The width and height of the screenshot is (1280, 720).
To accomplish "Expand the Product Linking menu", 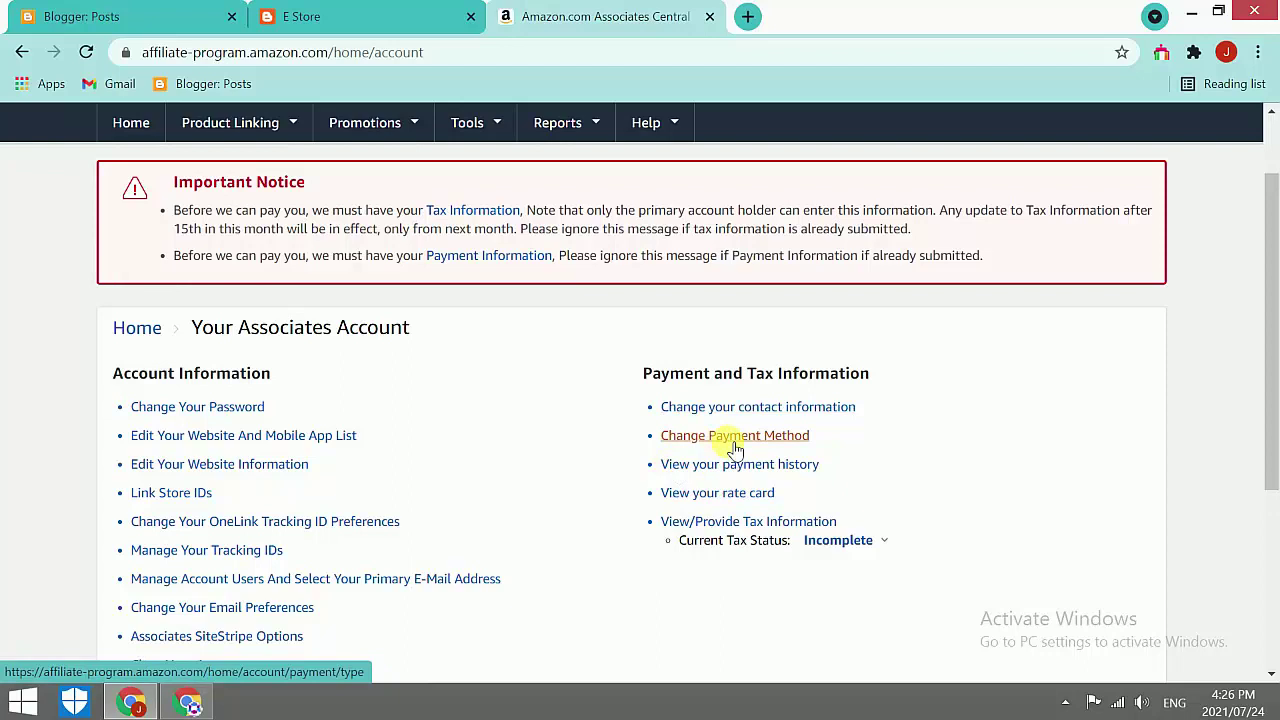I will (x=240, y=122).
